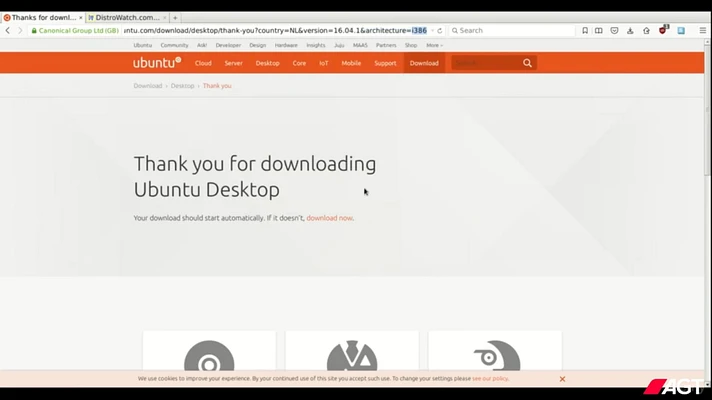Click the bookmark icon in browser toolbar
The width and height of the screenshot is (712, 400).
(x=585, y=30)
